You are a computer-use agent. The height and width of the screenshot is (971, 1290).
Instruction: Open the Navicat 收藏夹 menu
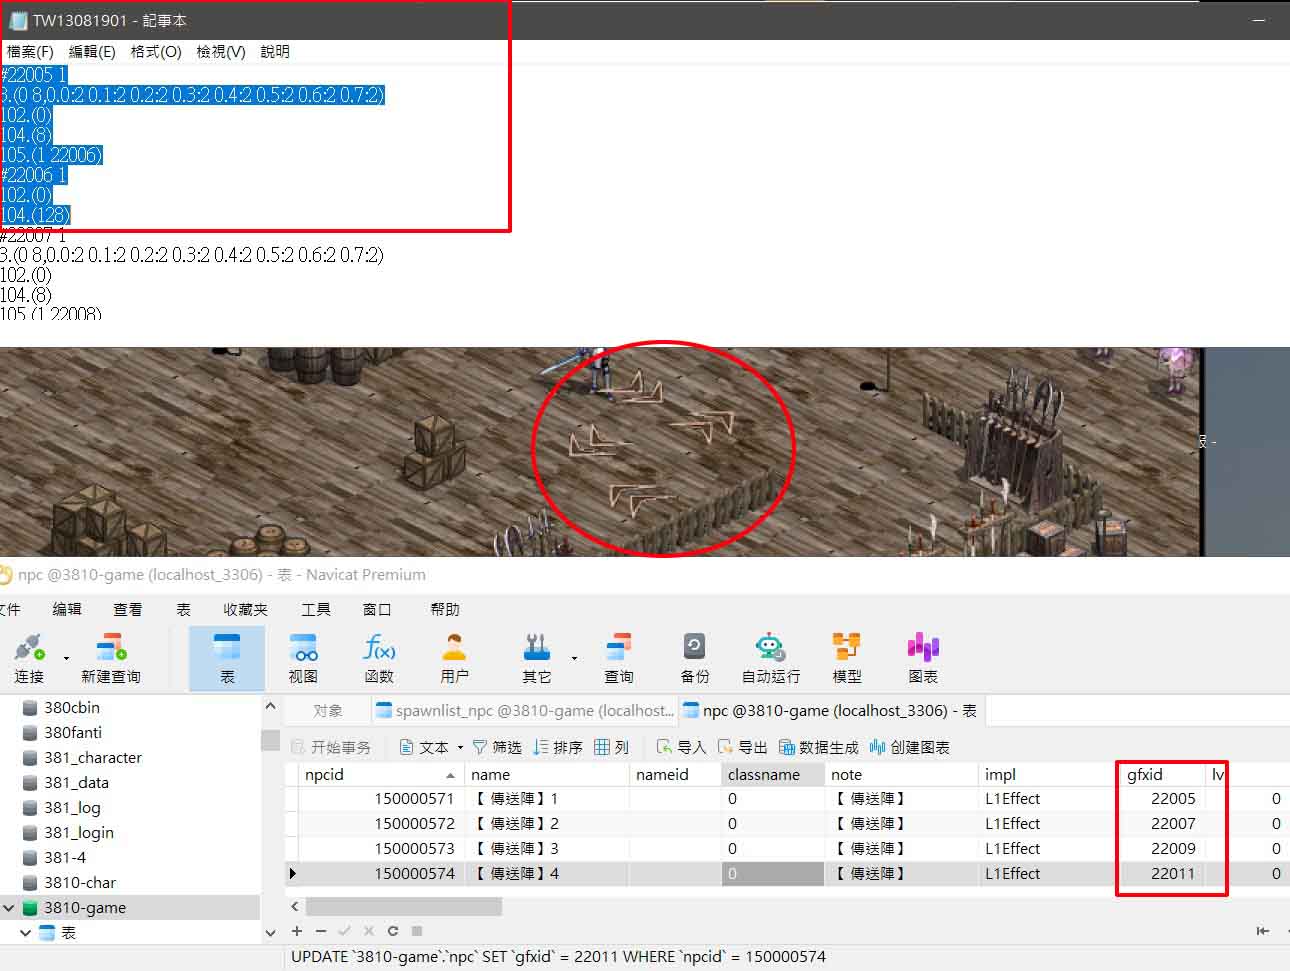point(245,609)
